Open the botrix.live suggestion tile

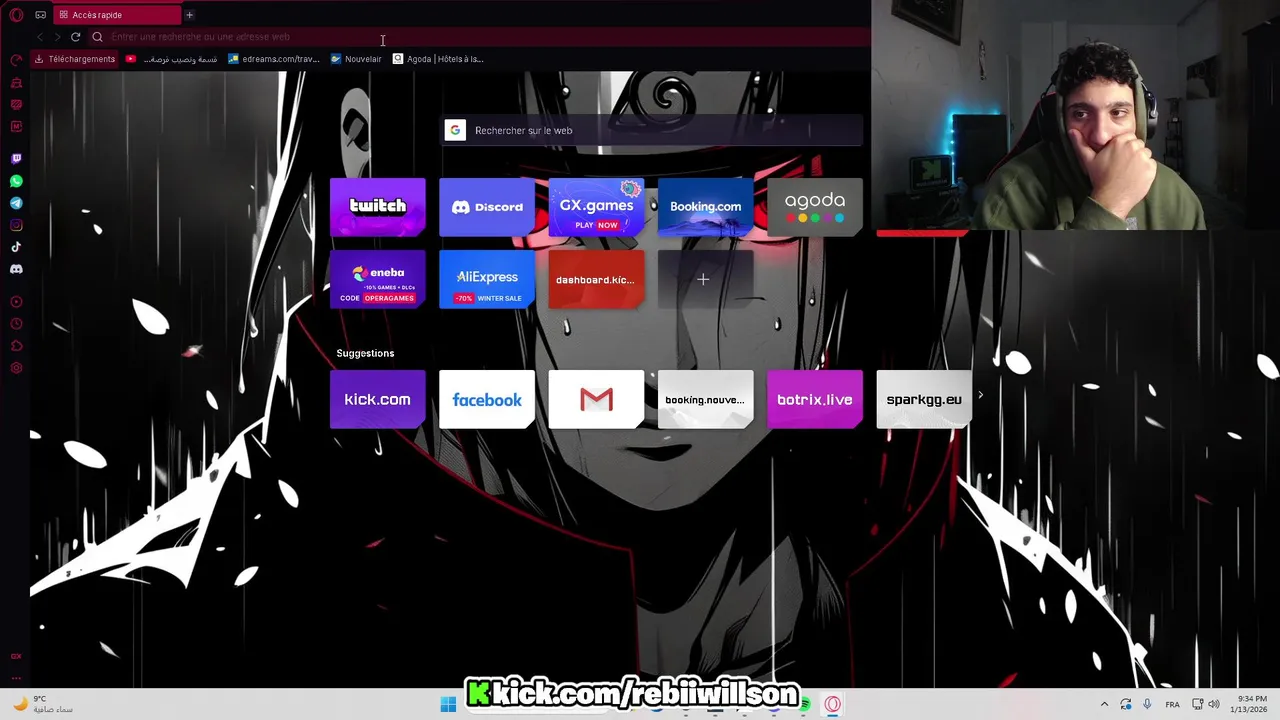pyautogui.click(x=815, y=399)
